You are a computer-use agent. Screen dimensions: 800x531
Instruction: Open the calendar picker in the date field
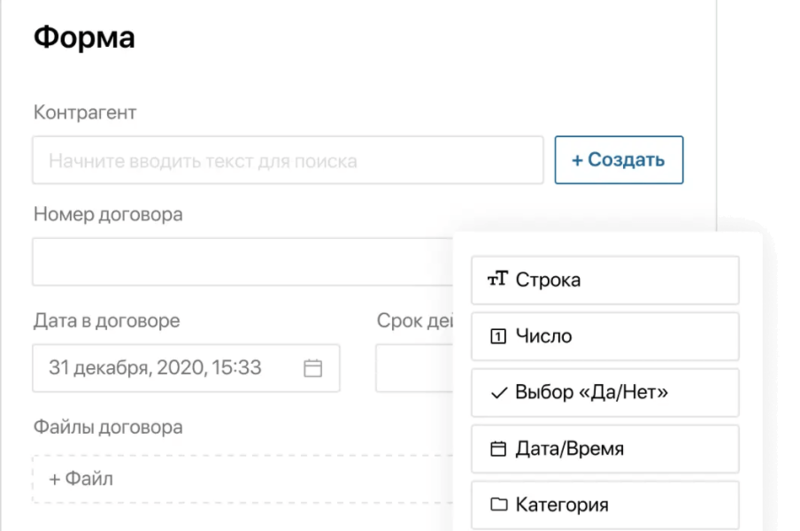click(x=313, y=368)
